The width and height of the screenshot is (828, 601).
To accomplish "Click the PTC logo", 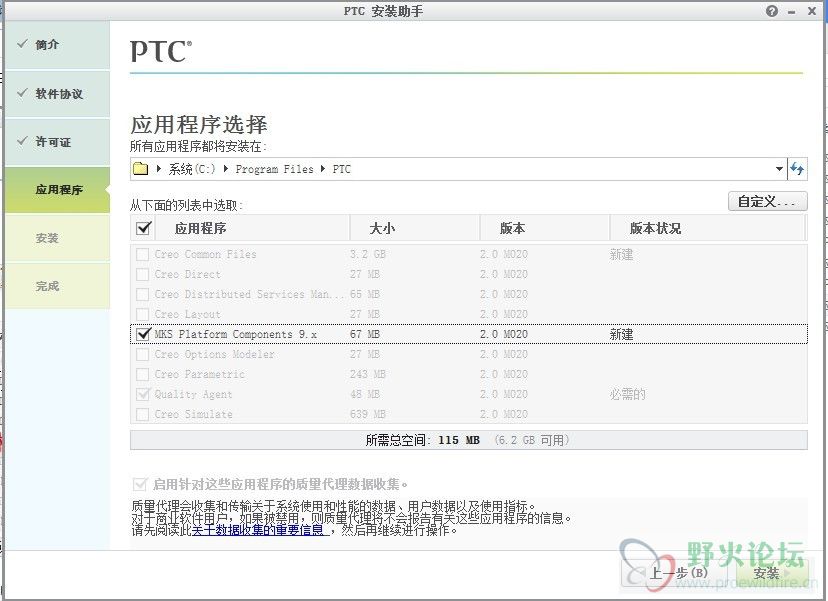I will 161,51.
